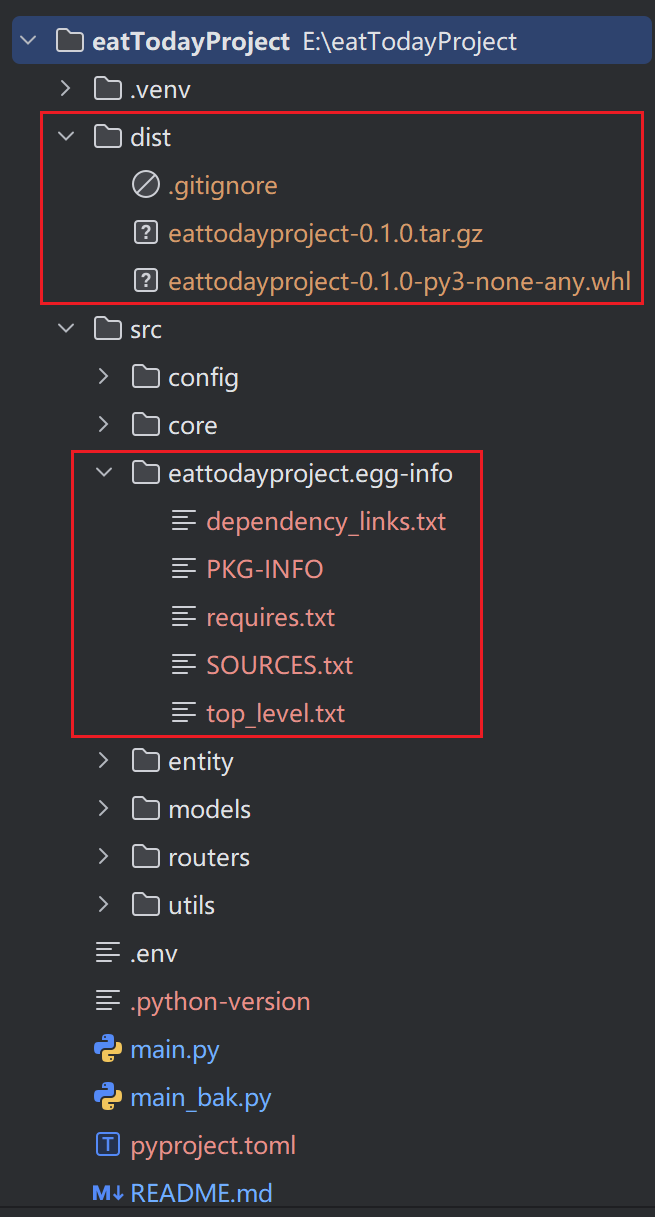Click the Python icon beside main.py
The width and height of the screenshot is (655, 1217).
[107, 1049]
